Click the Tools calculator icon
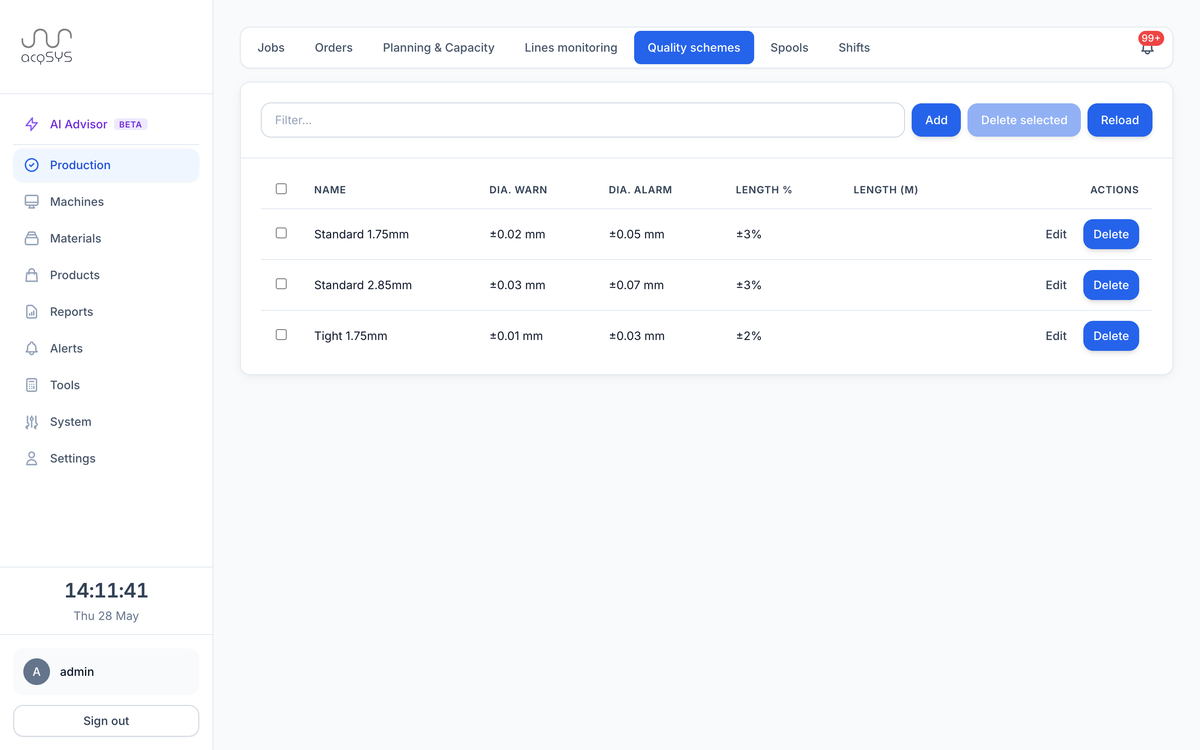Image resolution: width=1200 pixels, height=750 pixels. coord(32,385)
